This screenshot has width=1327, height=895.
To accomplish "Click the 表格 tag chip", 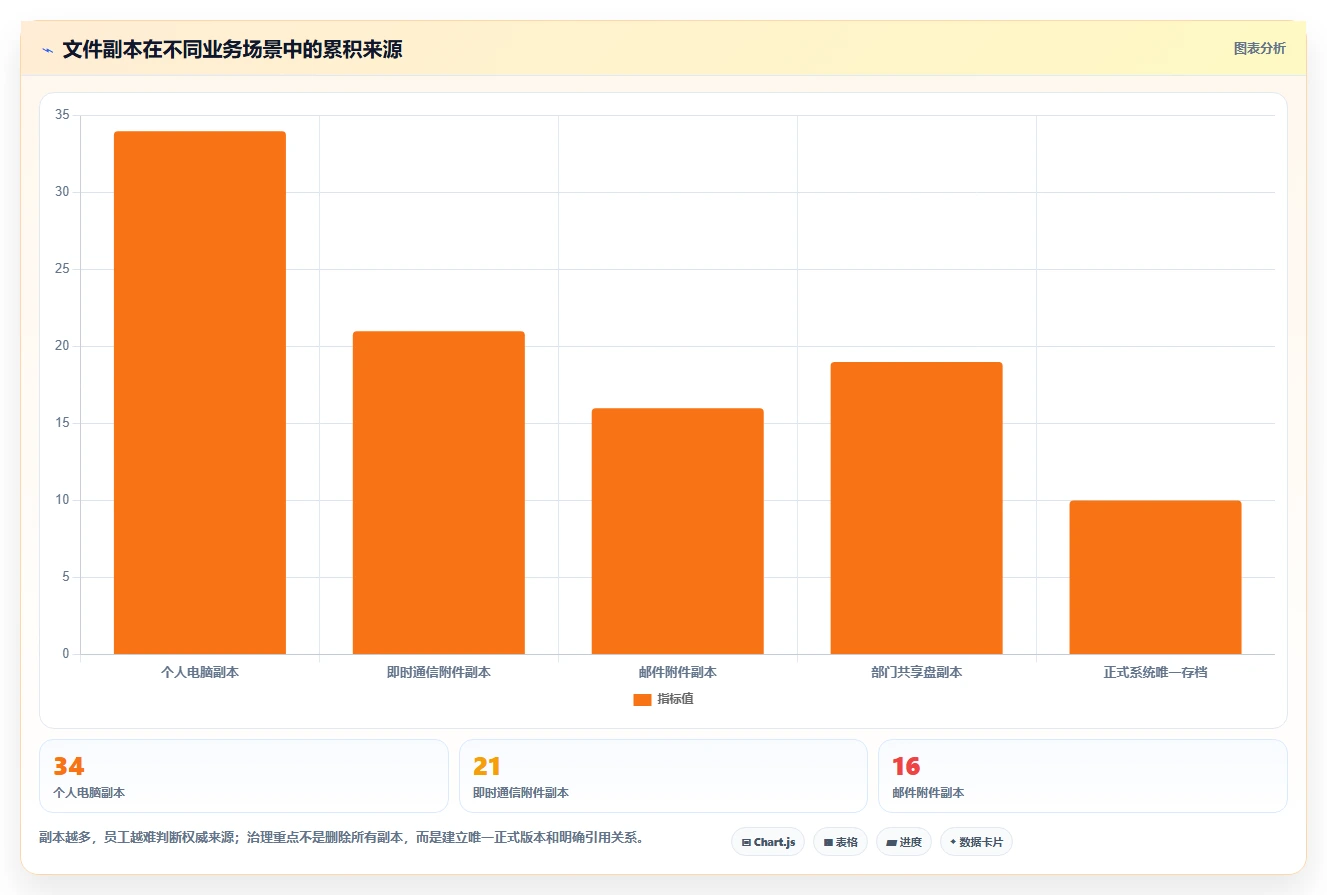I will pos(840,842).
